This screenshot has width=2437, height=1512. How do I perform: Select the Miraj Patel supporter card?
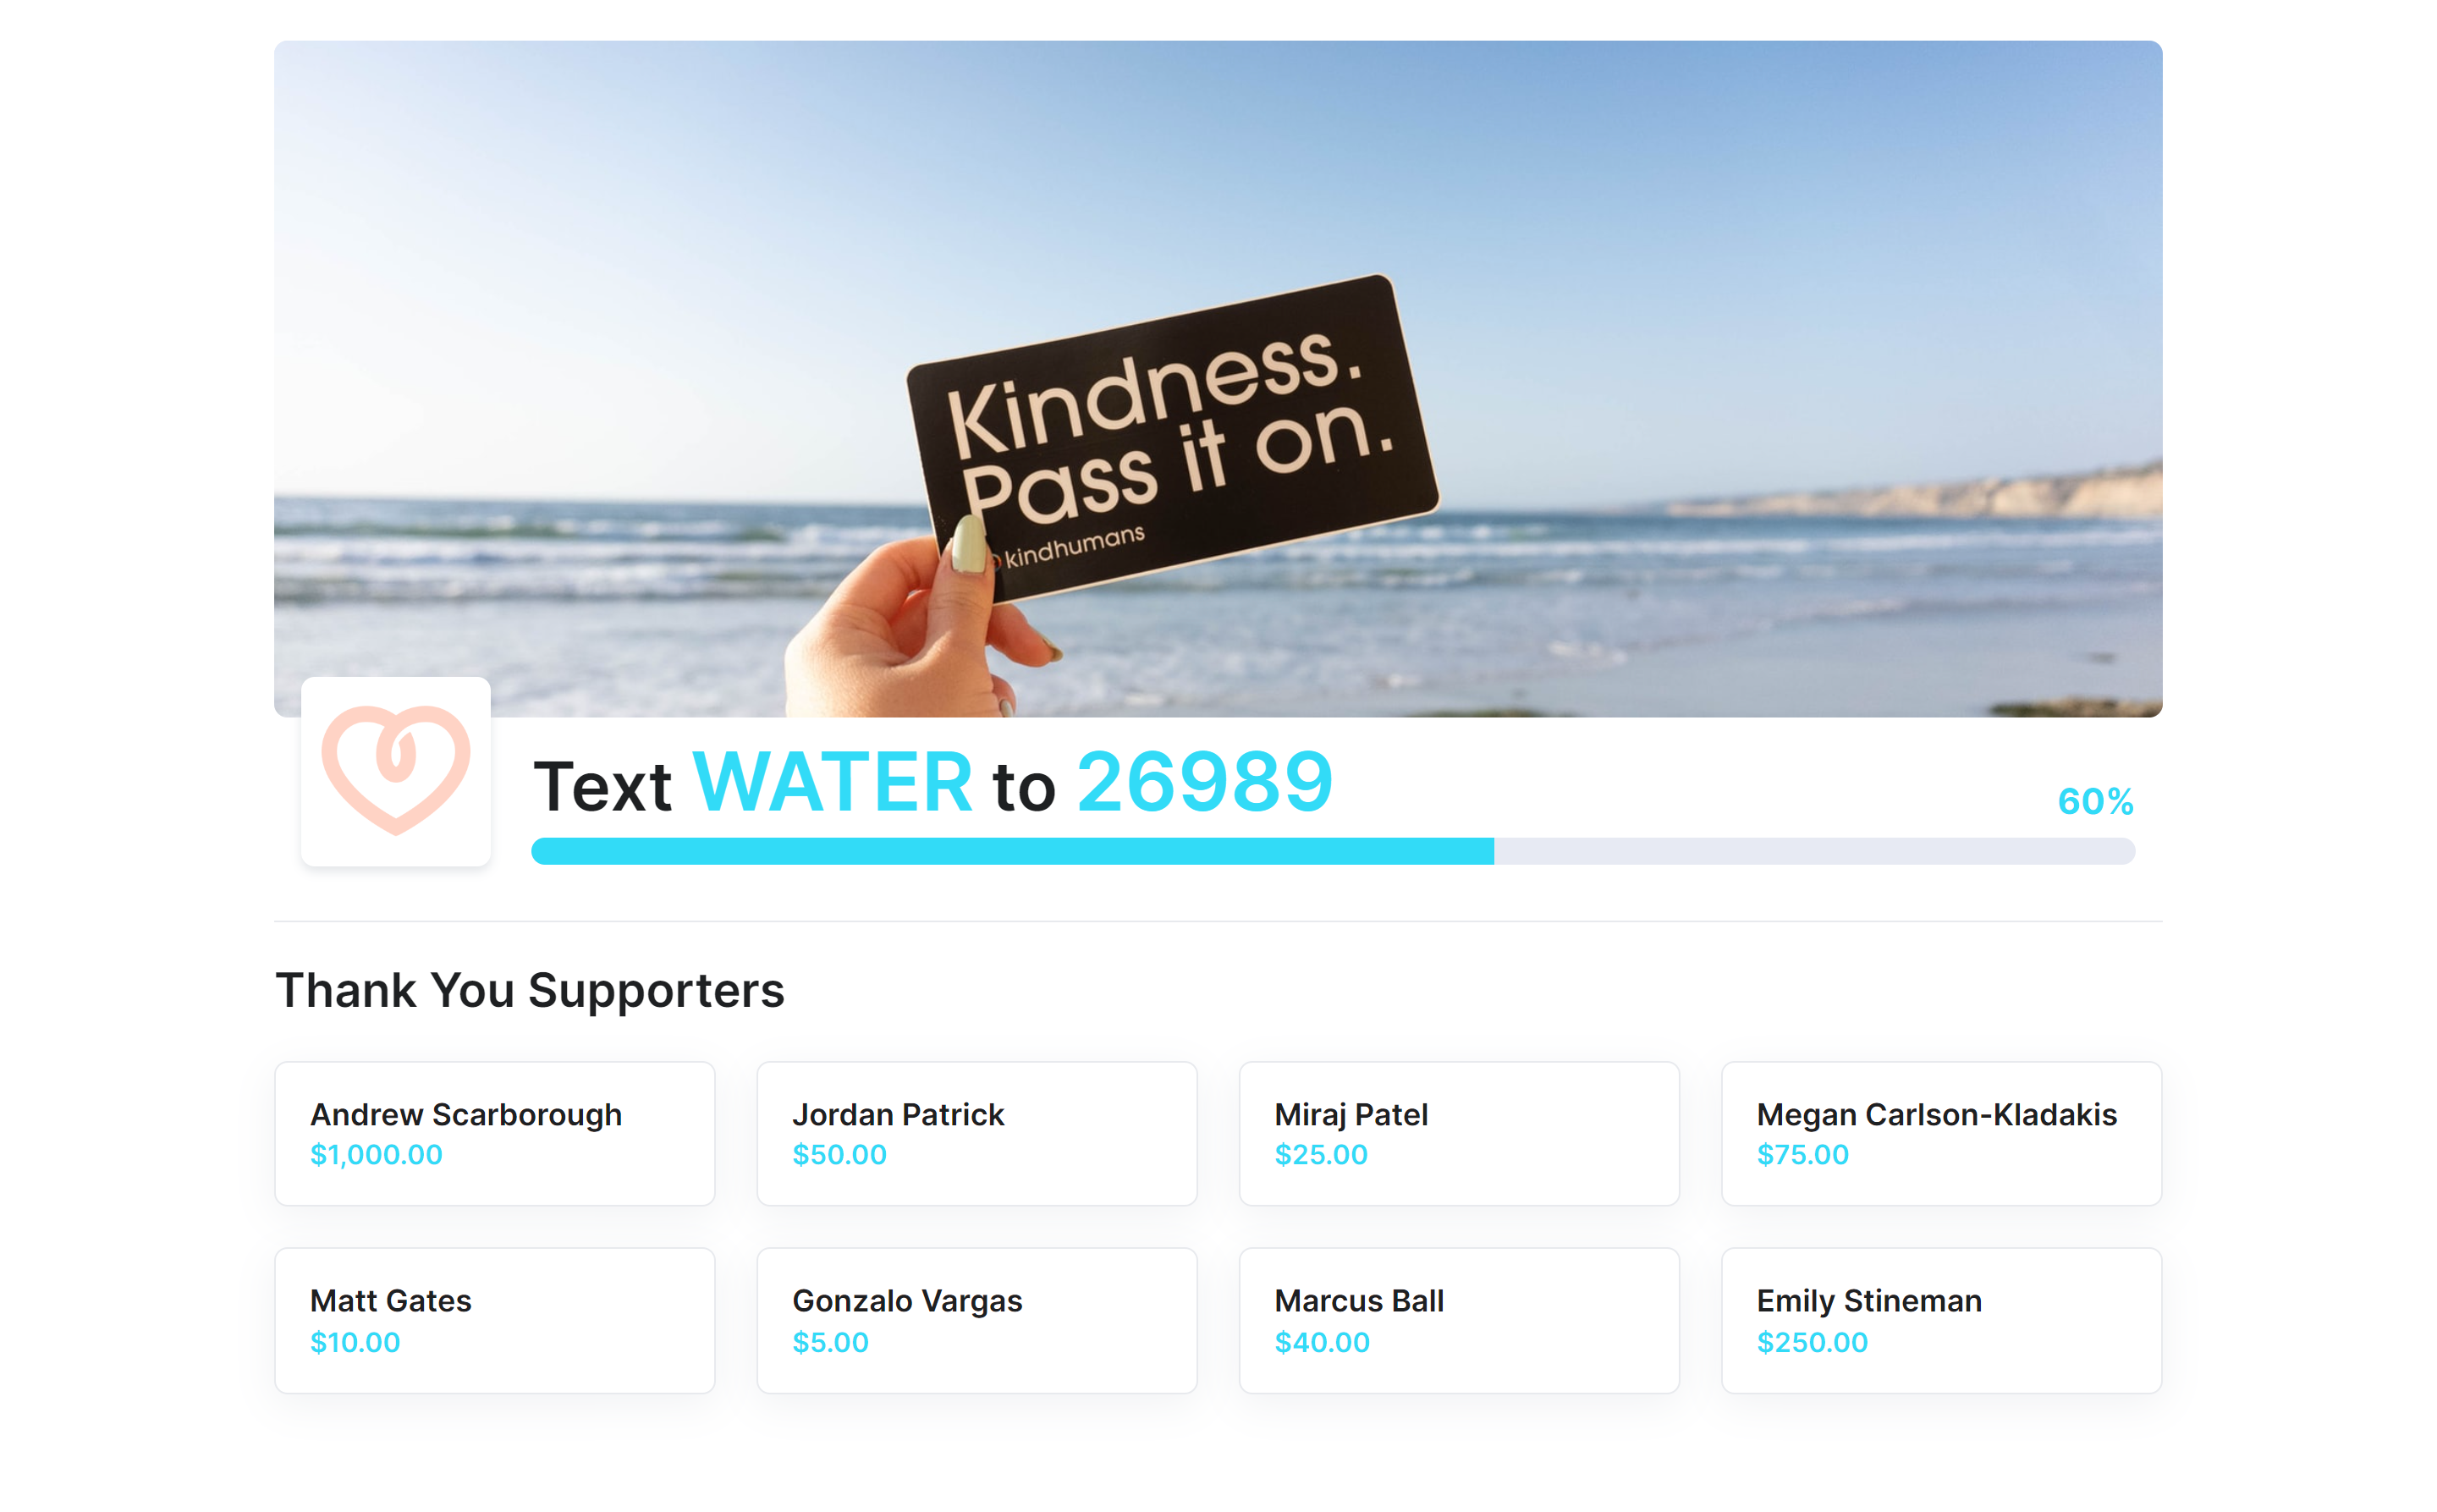pyautogui.click(x=1458, y=1133)
